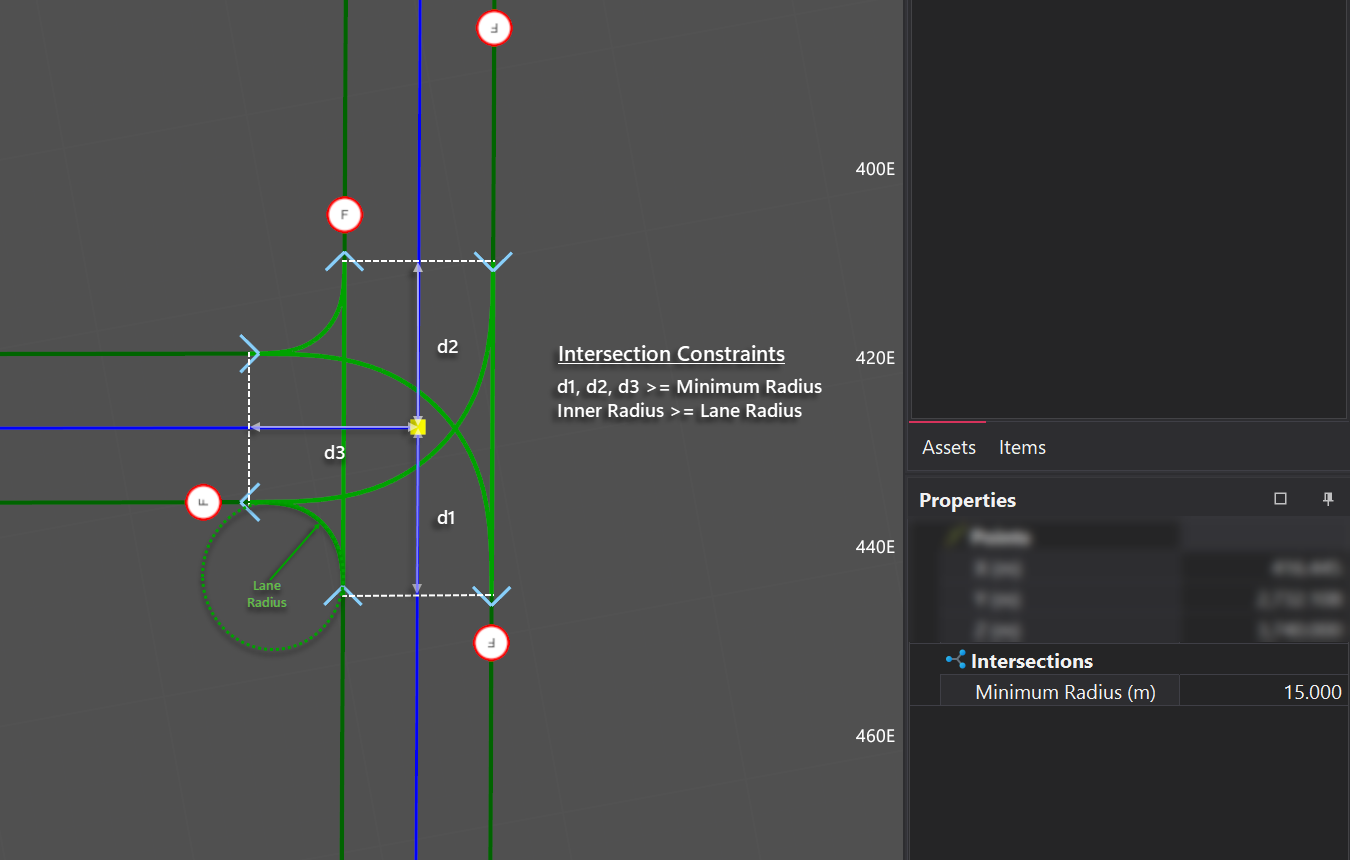Select the F marker at top of right lane
This screenshot has width=1350, height=860.
click(x=493, y=28)
